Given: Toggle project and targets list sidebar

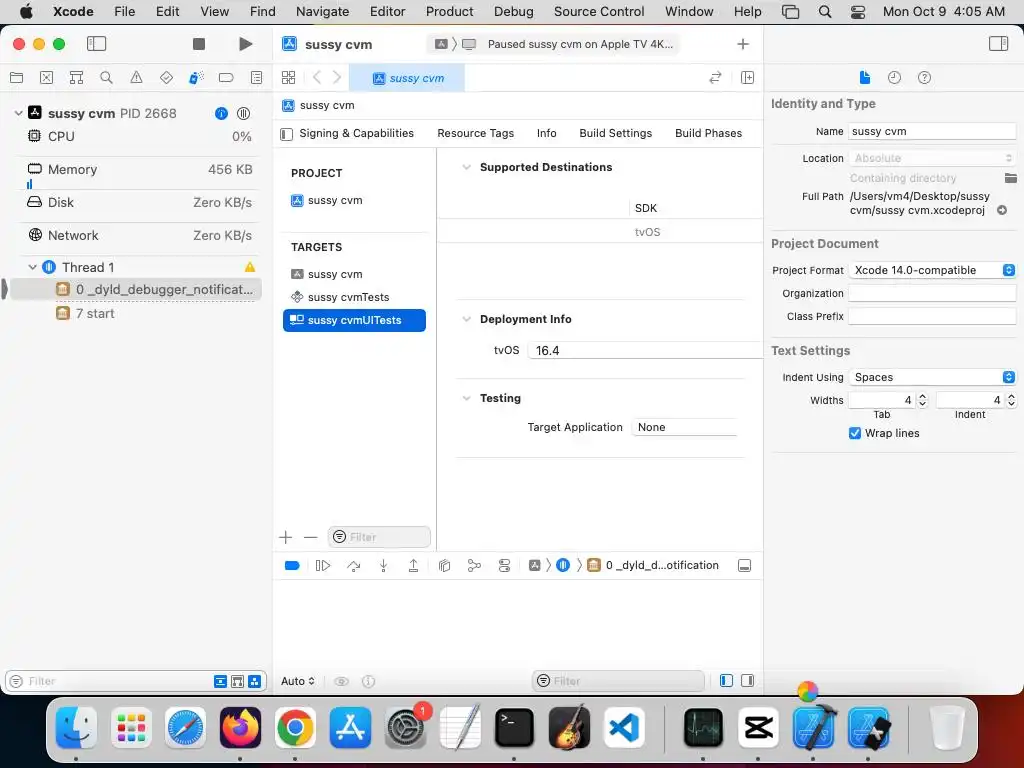Looking at the screenshot, I should tap(286, 134).
